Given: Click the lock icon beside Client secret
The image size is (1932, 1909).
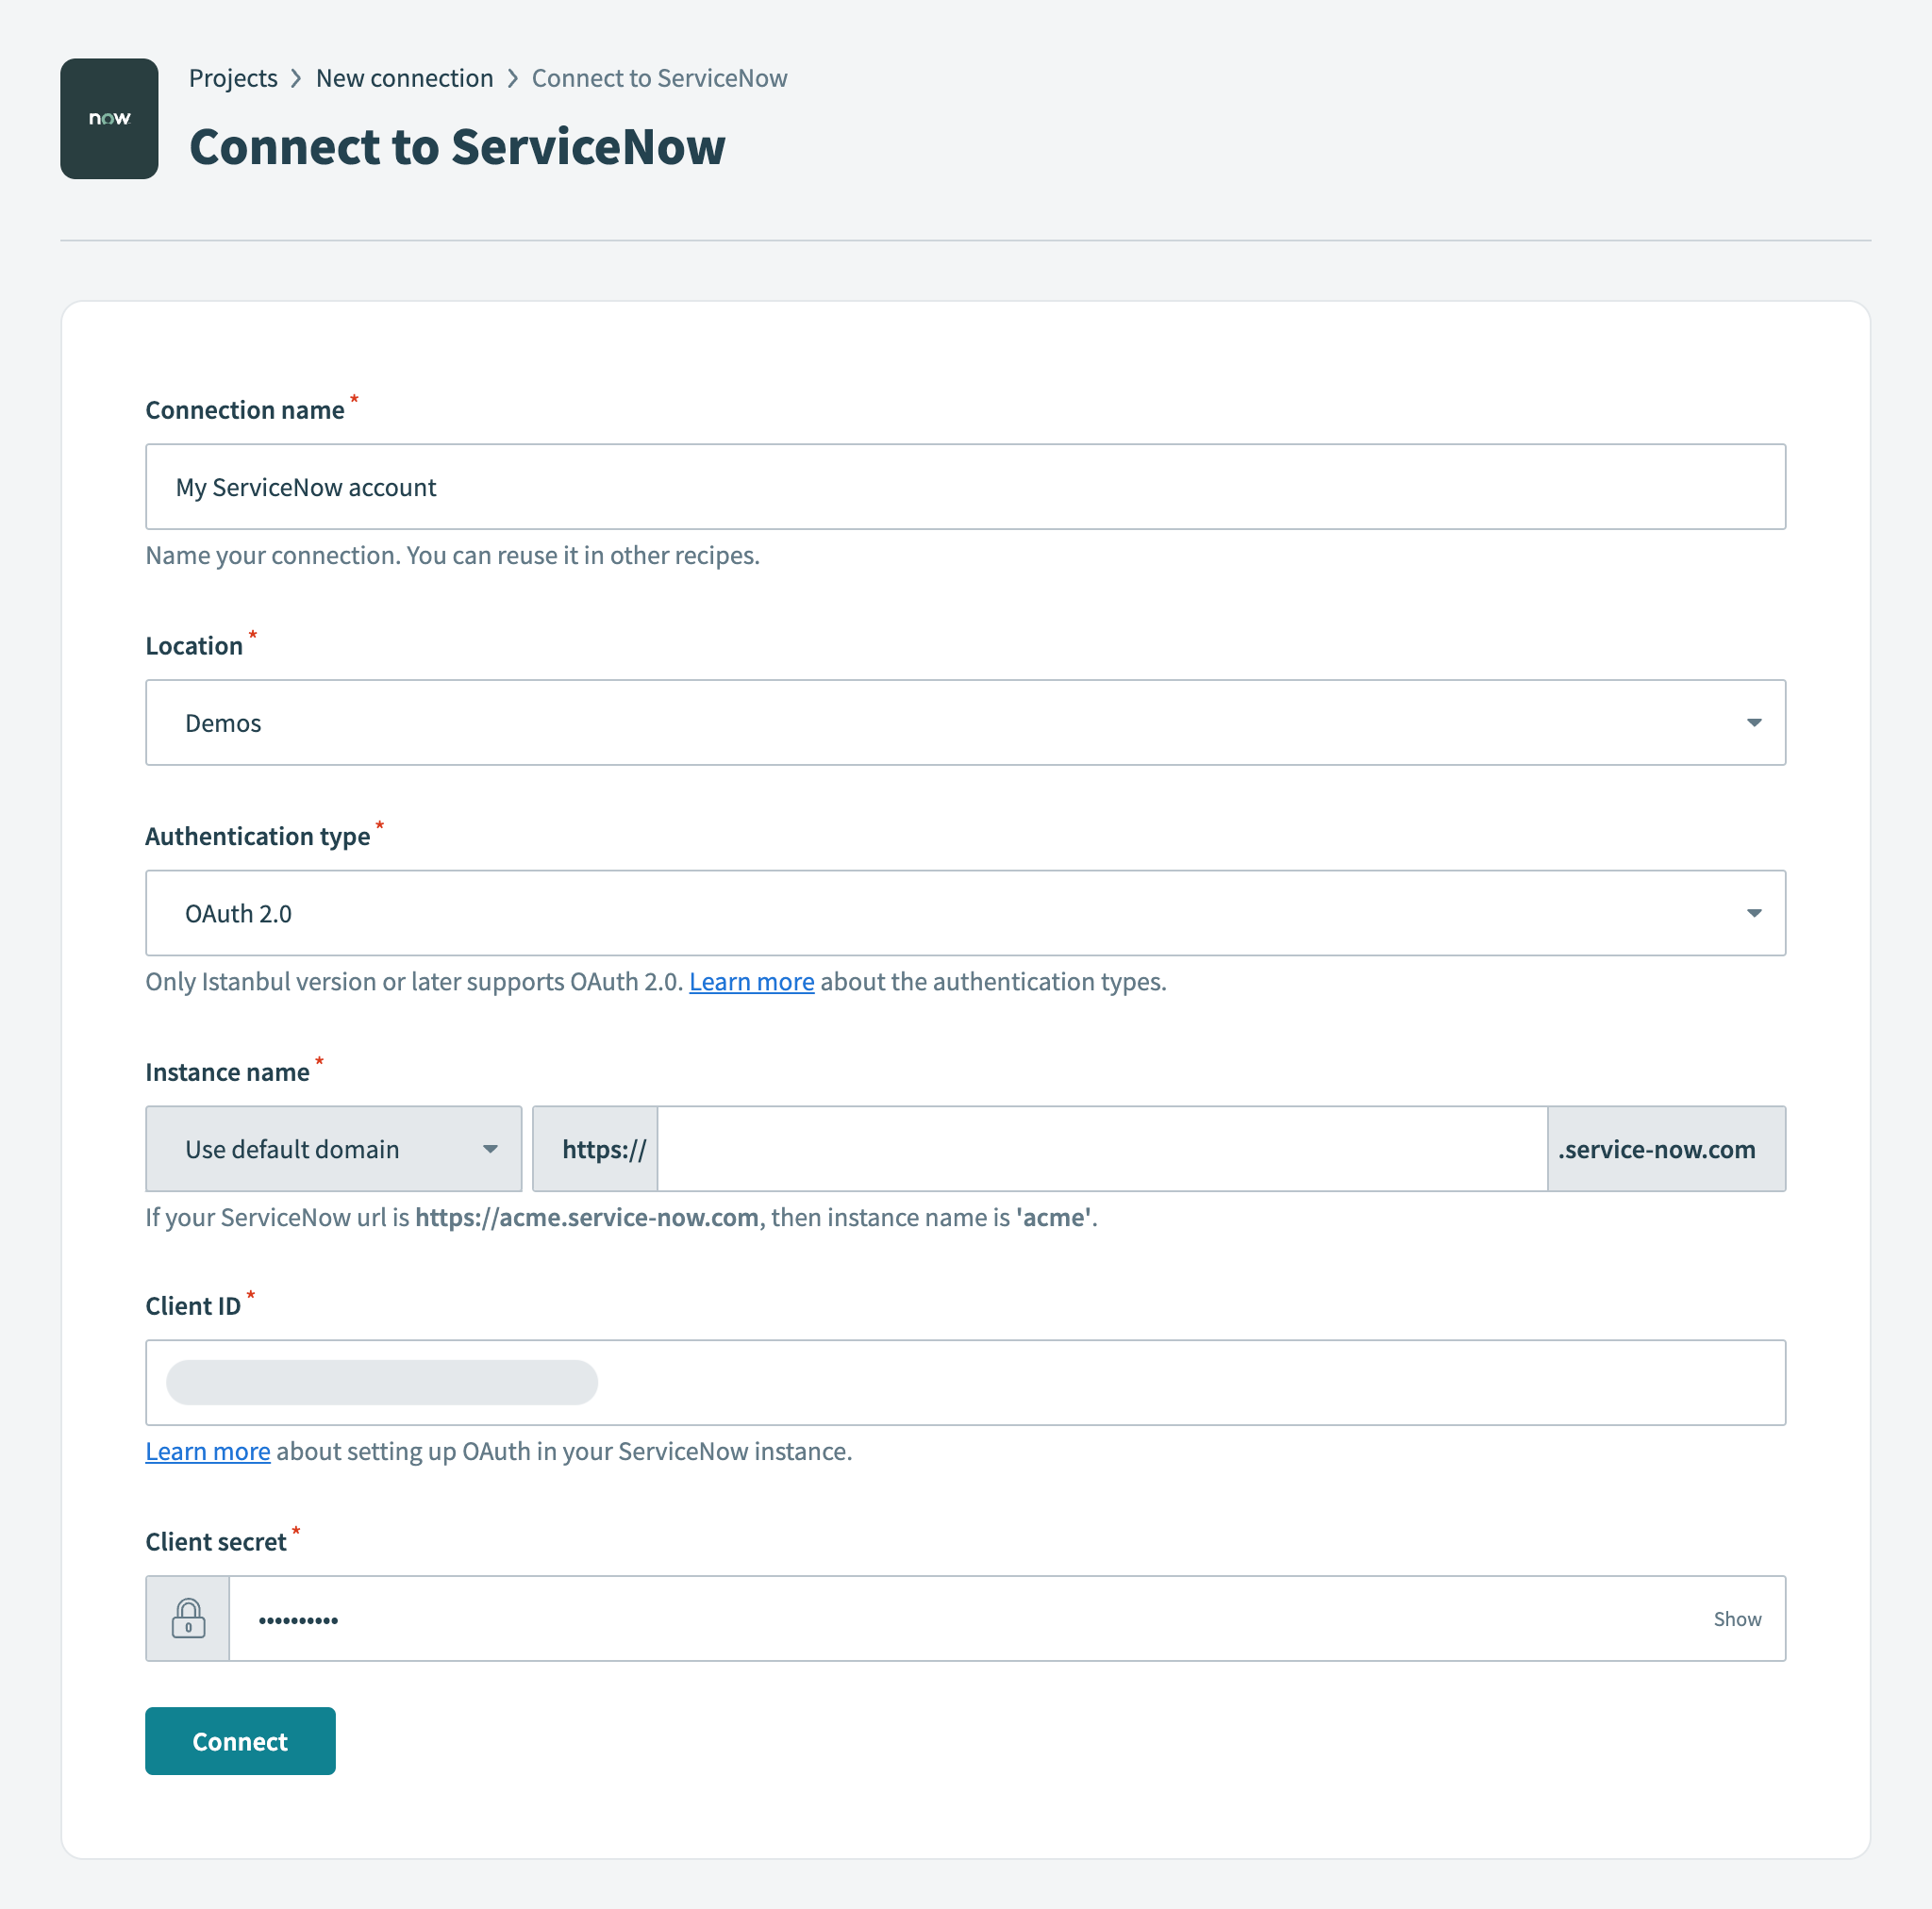Looking at the screenshot, I should [188, 1618].
